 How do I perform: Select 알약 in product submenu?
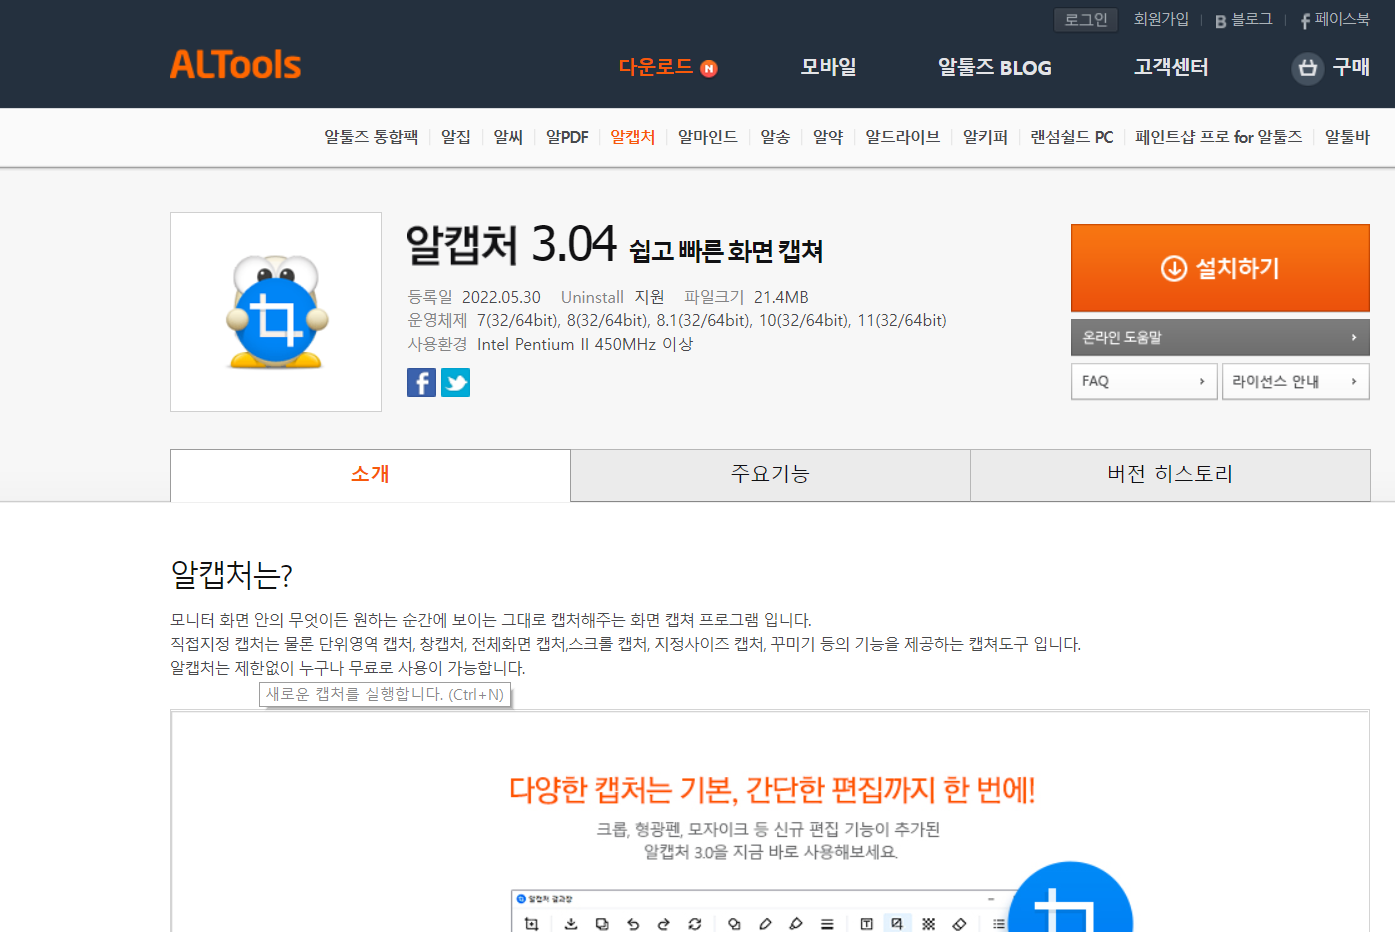(x=828, y=137)
